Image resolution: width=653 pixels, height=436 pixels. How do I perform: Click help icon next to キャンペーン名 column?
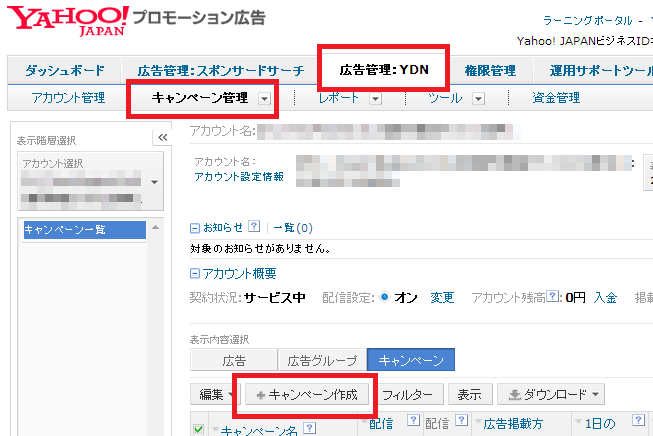click(309, 428)
